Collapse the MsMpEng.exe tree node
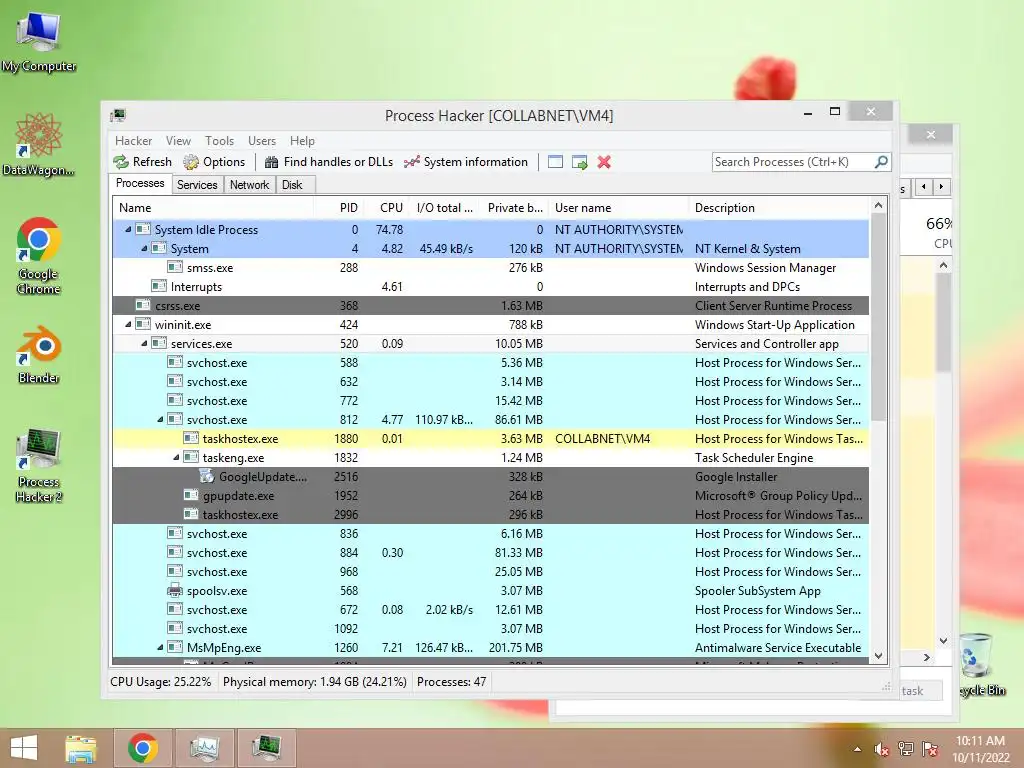The height and width of the screenshot is (768, 1024). click(160, 647)
